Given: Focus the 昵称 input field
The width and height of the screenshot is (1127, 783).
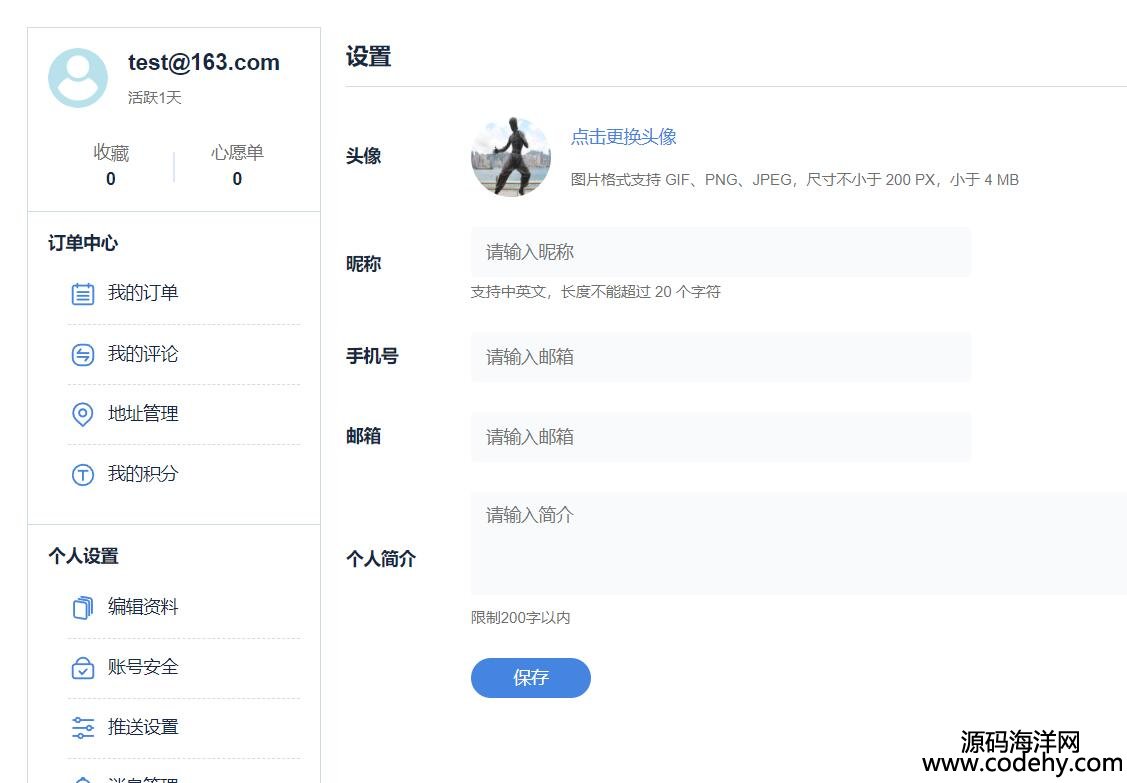Looking at the screenshot, I should (x=720, y=252).
